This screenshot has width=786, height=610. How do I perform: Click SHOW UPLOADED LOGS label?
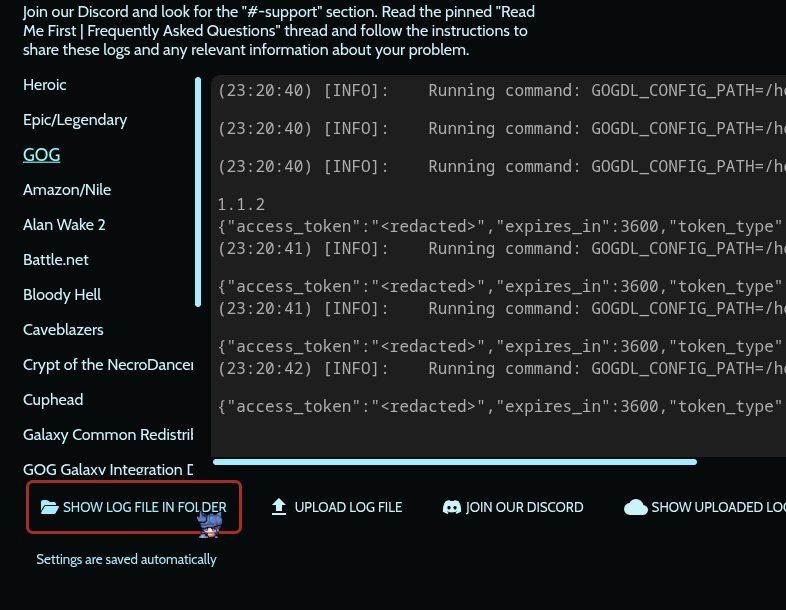tap(718, 507)
